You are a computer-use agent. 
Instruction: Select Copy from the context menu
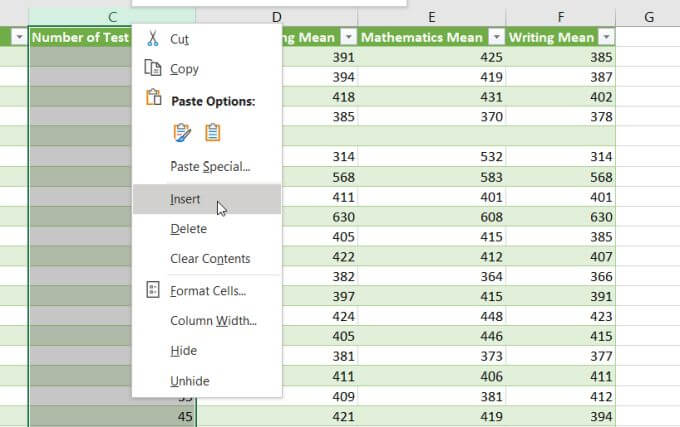[x=207, y=69]
